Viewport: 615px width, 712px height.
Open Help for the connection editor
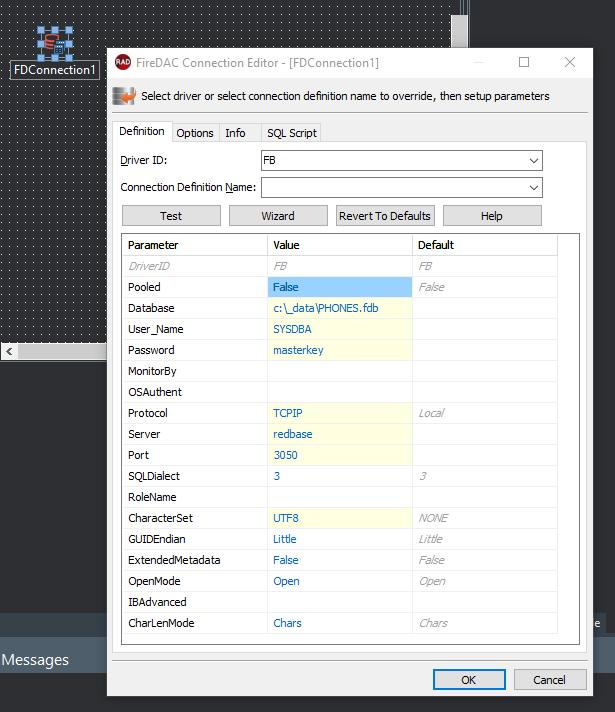point(492,216)
